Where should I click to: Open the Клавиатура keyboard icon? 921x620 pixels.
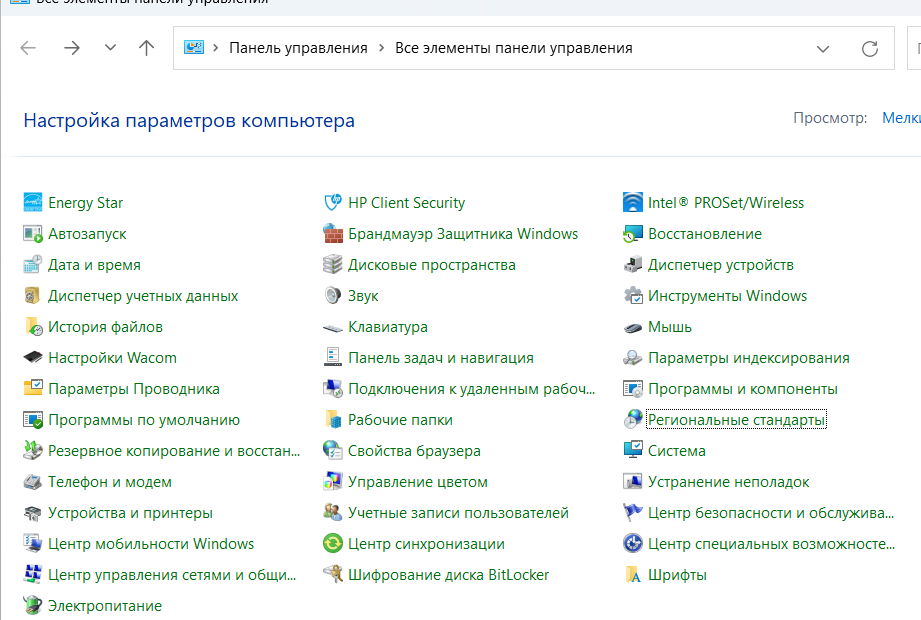tap(333, 327)
